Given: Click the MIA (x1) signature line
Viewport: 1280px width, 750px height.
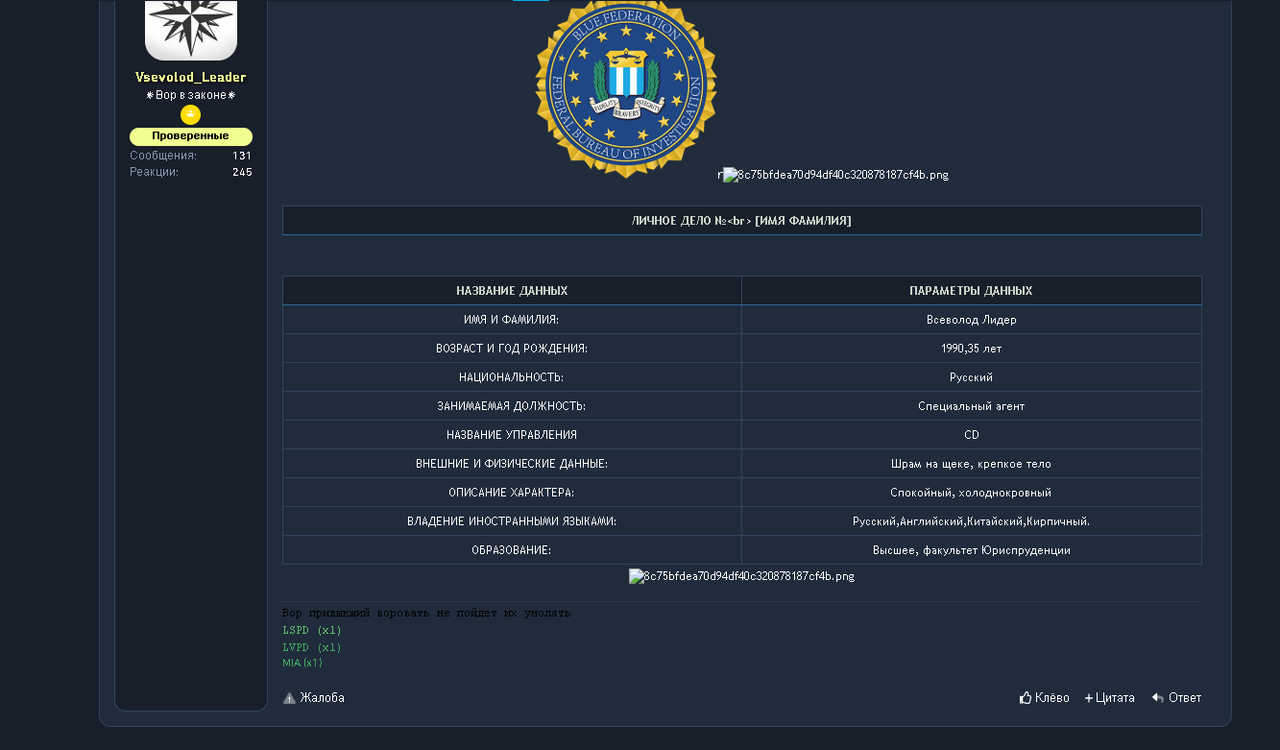Looking at the screenshot, I should [303, 663].
